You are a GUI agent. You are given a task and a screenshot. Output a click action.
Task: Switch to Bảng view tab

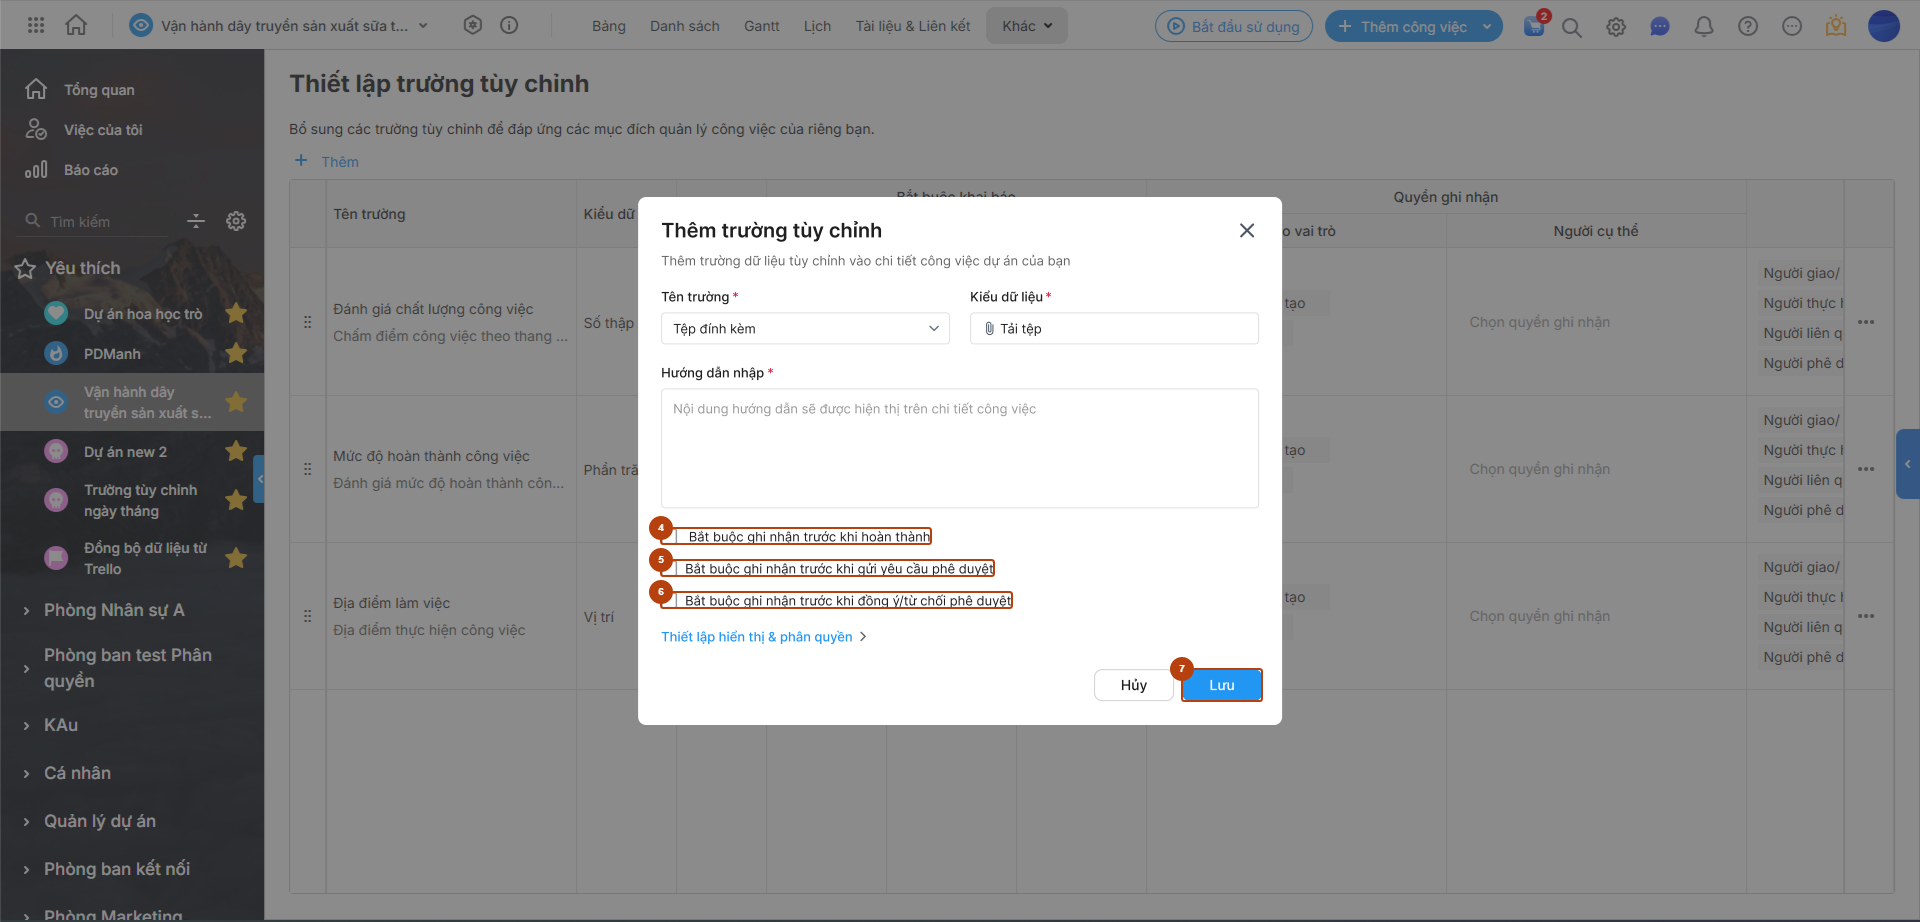(x=608, y=26)
